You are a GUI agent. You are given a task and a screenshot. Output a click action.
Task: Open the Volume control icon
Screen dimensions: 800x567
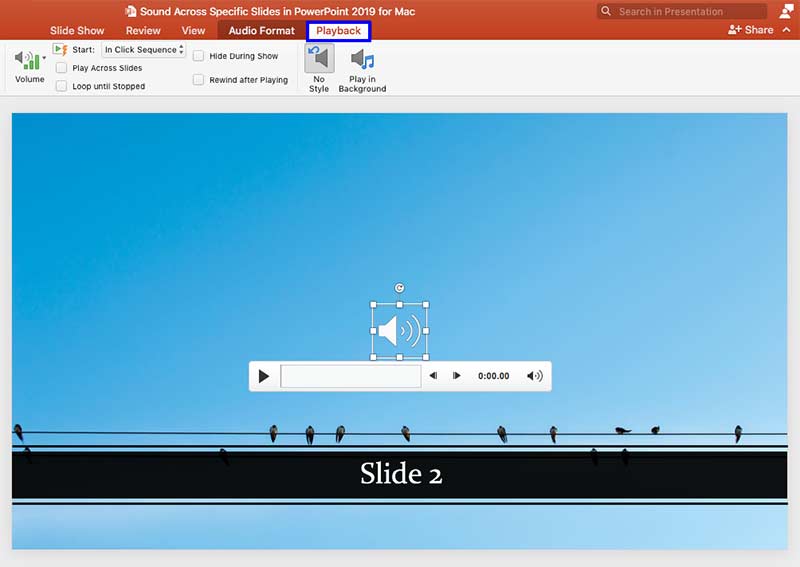(27, 60)
